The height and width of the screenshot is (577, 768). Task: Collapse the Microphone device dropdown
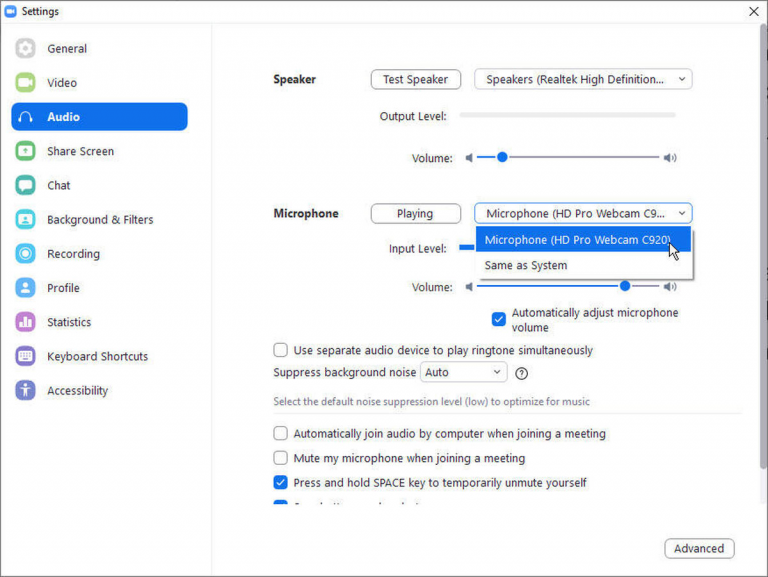(x=583, y=214)
